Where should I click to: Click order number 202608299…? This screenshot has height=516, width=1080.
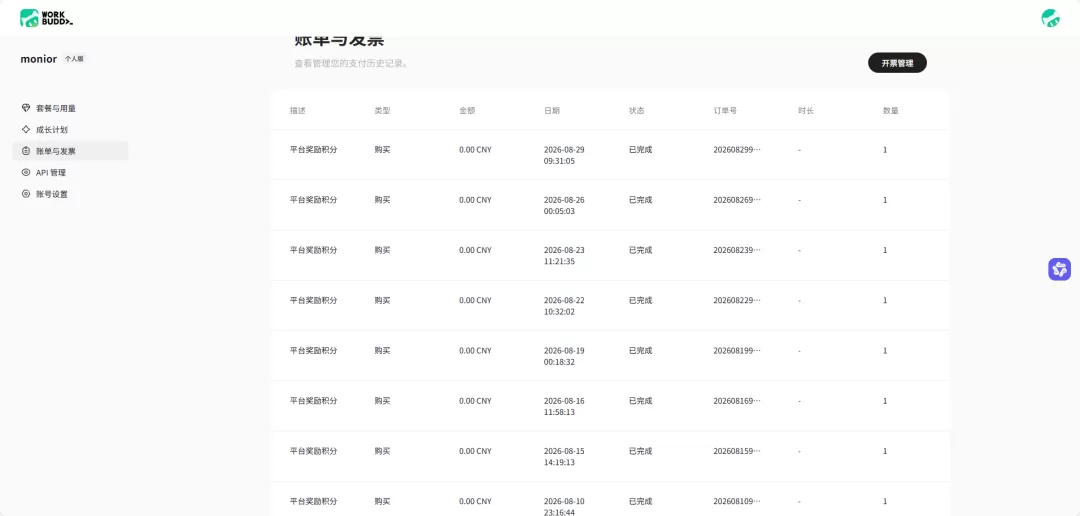[737, 149]
